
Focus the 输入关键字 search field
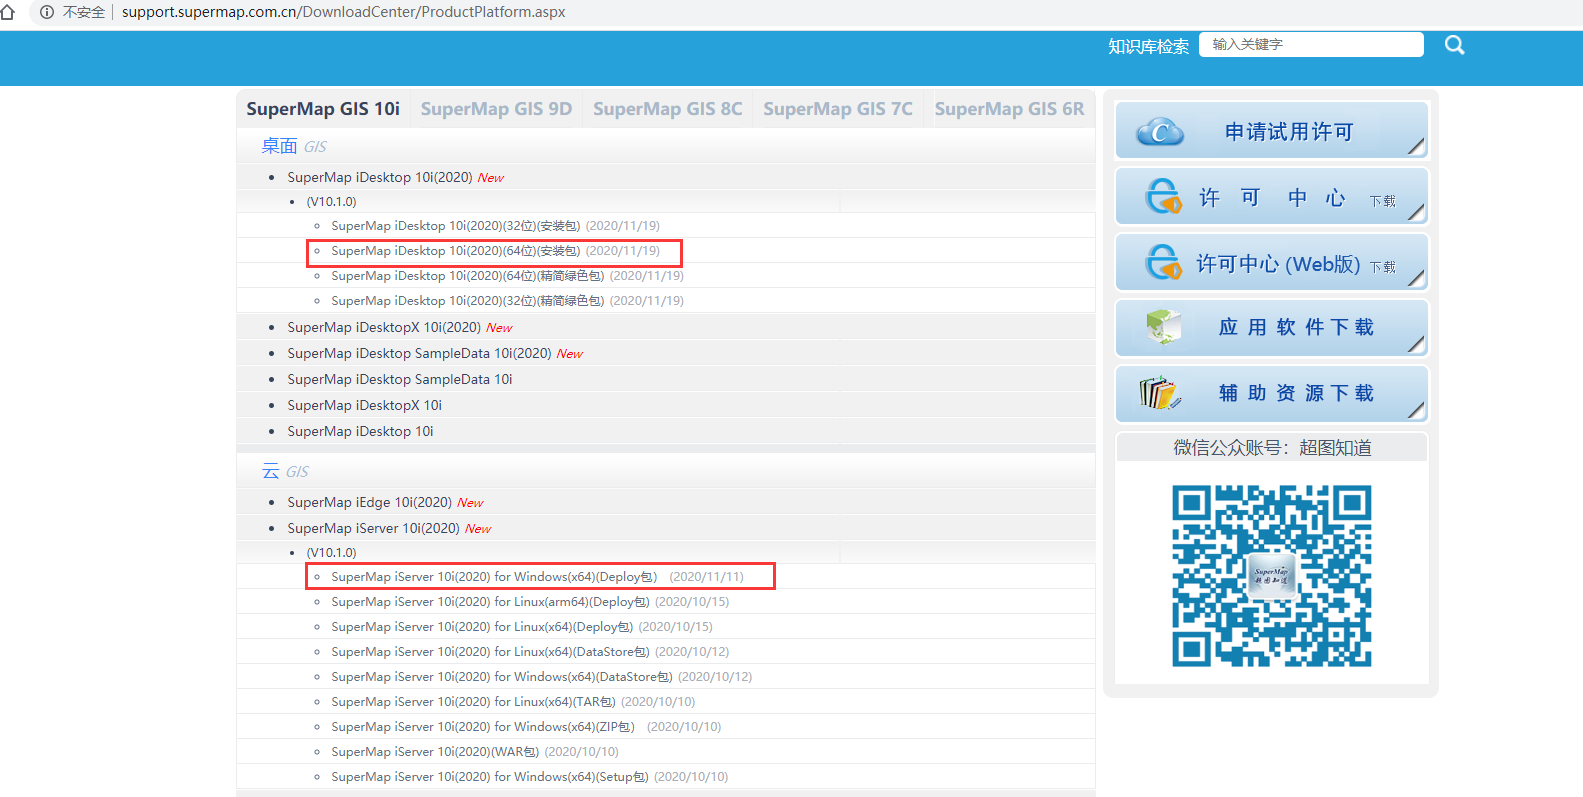[x=1311, y=44]
